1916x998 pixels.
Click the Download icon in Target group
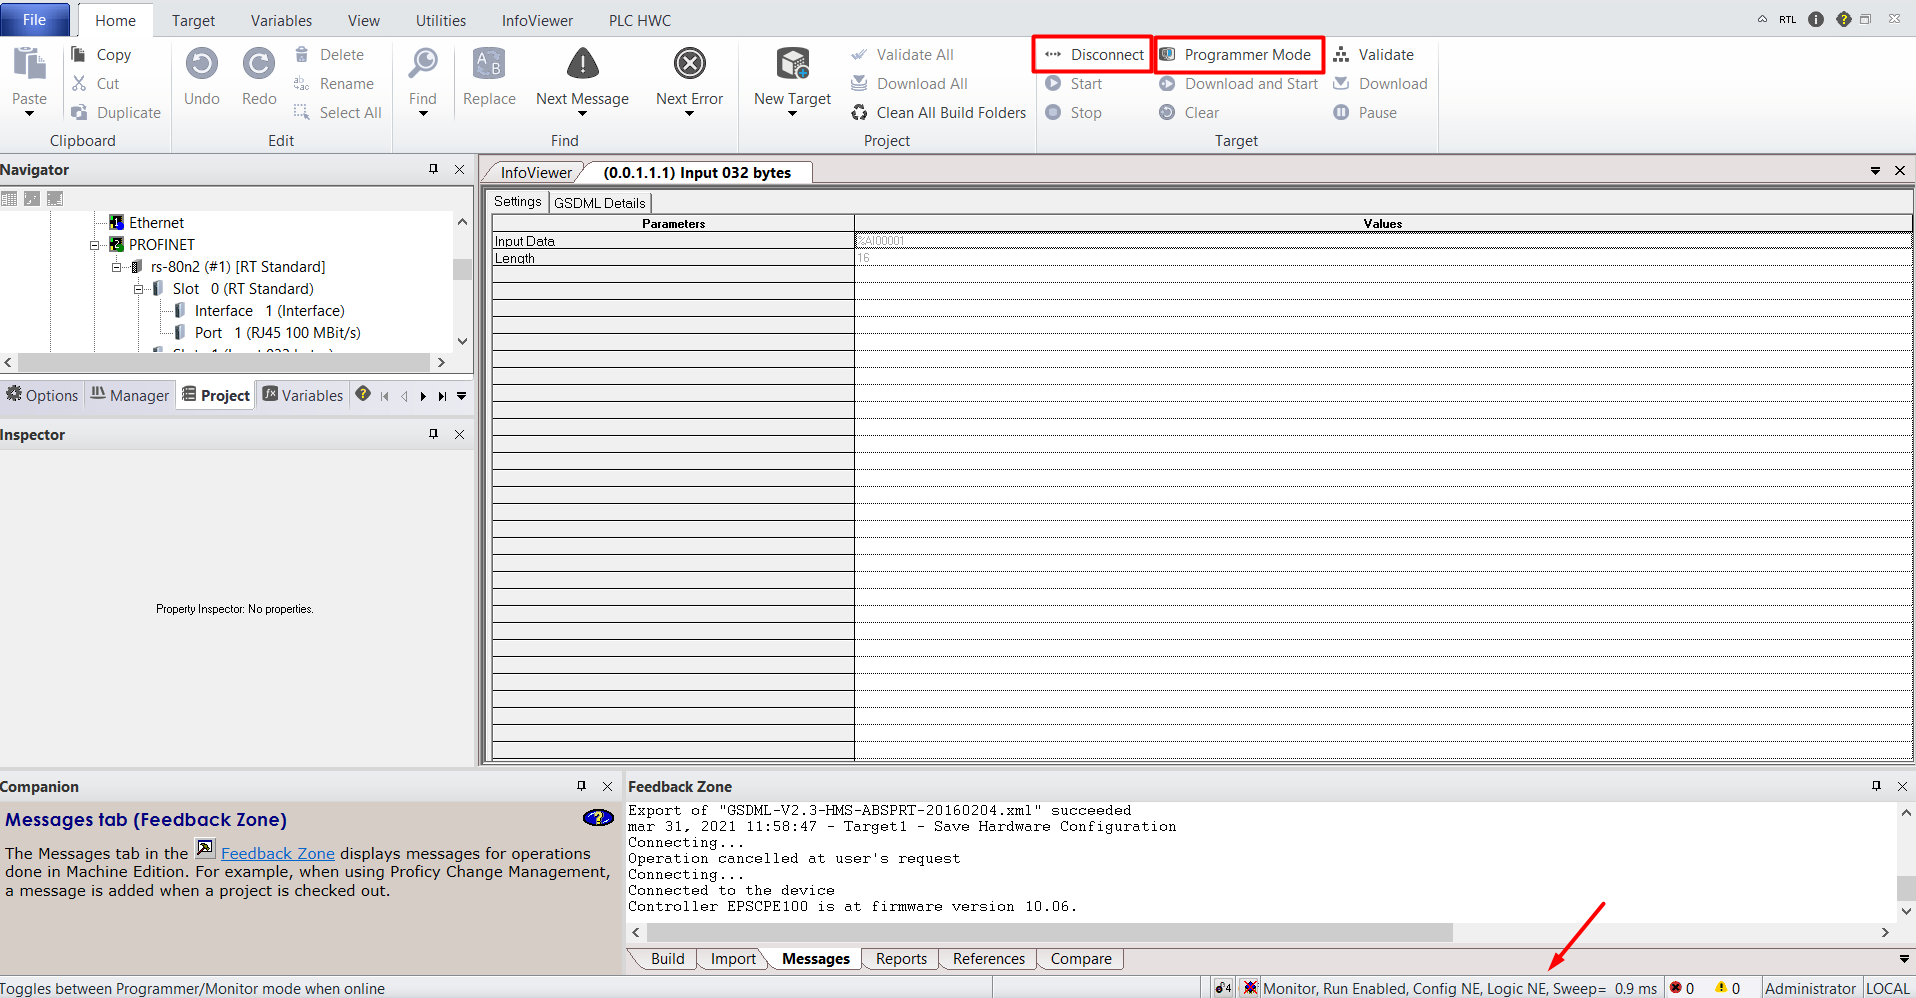point(1341,83)
